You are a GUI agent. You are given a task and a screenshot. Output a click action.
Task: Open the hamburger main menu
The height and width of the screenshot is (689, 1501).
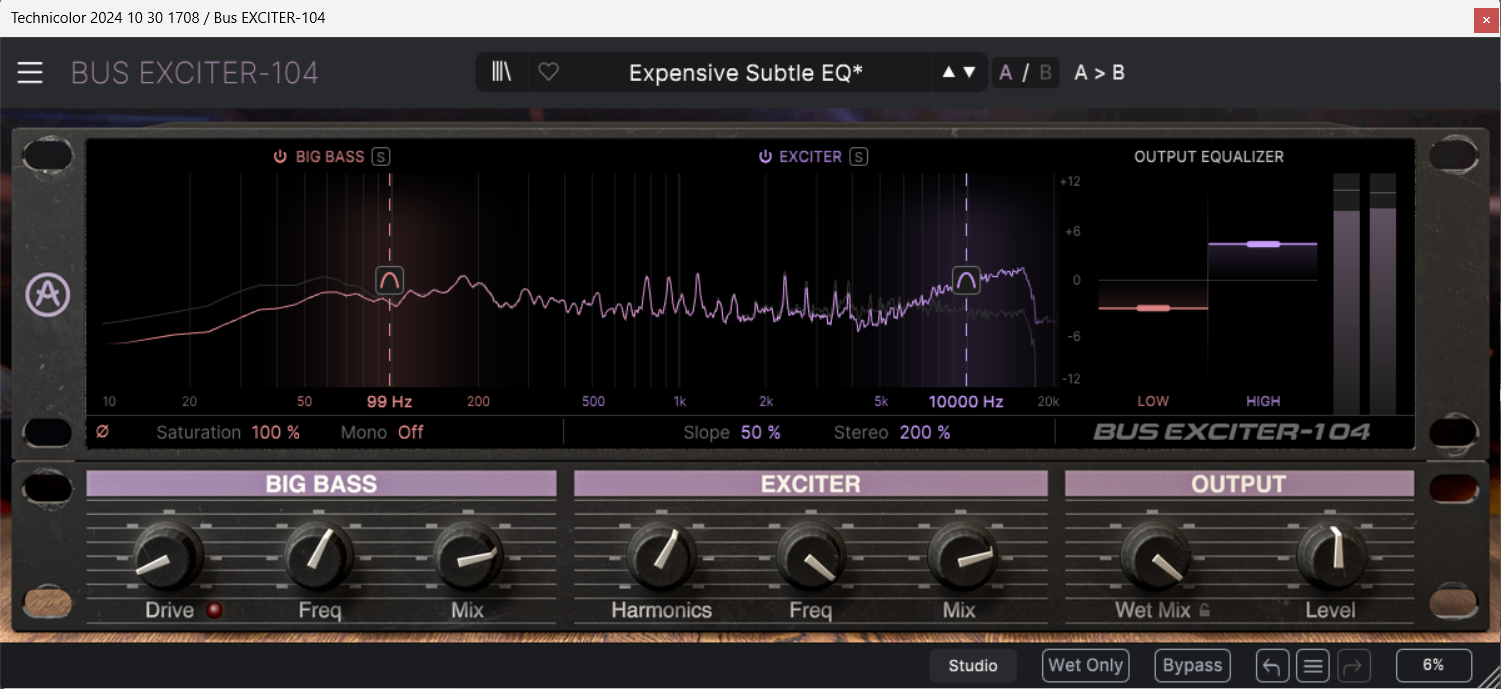[x=30, y=72]
